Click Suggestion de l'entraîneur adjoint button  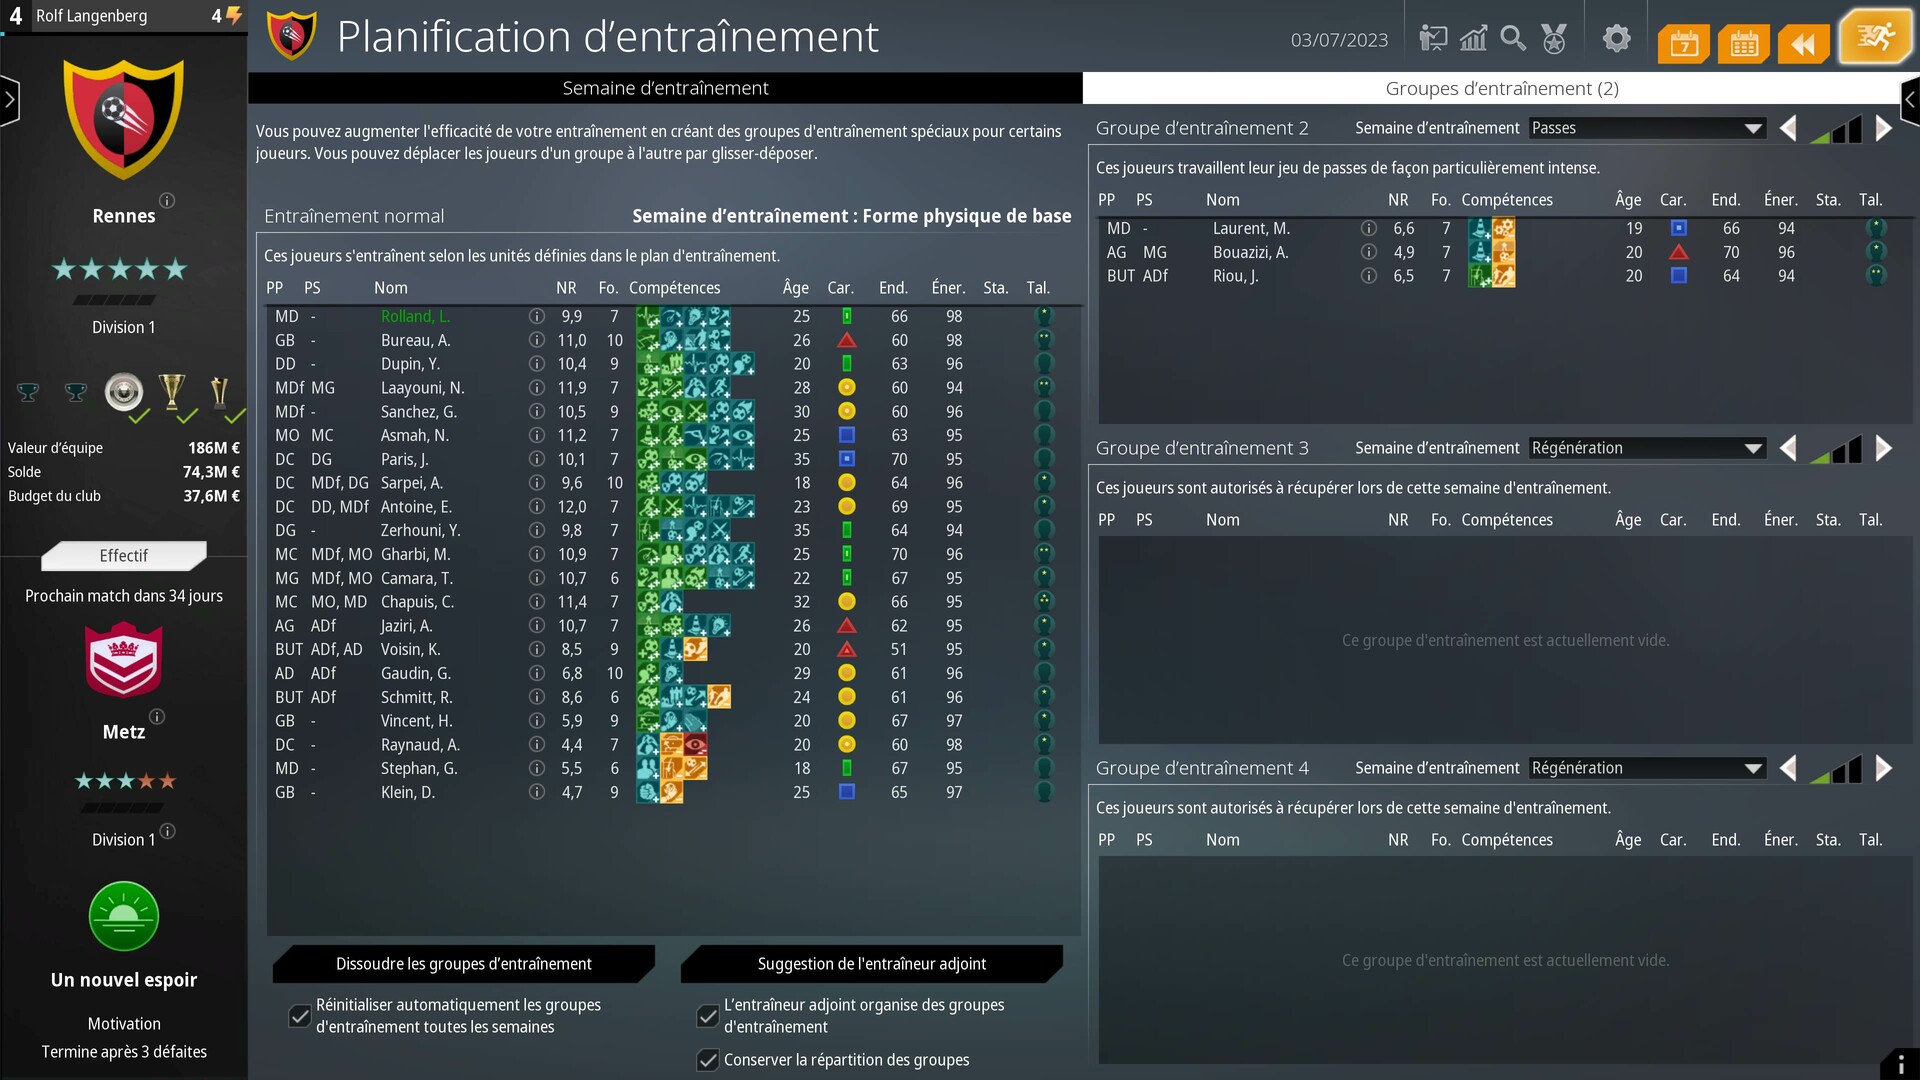pyautogui.click(x=871, y=964)
